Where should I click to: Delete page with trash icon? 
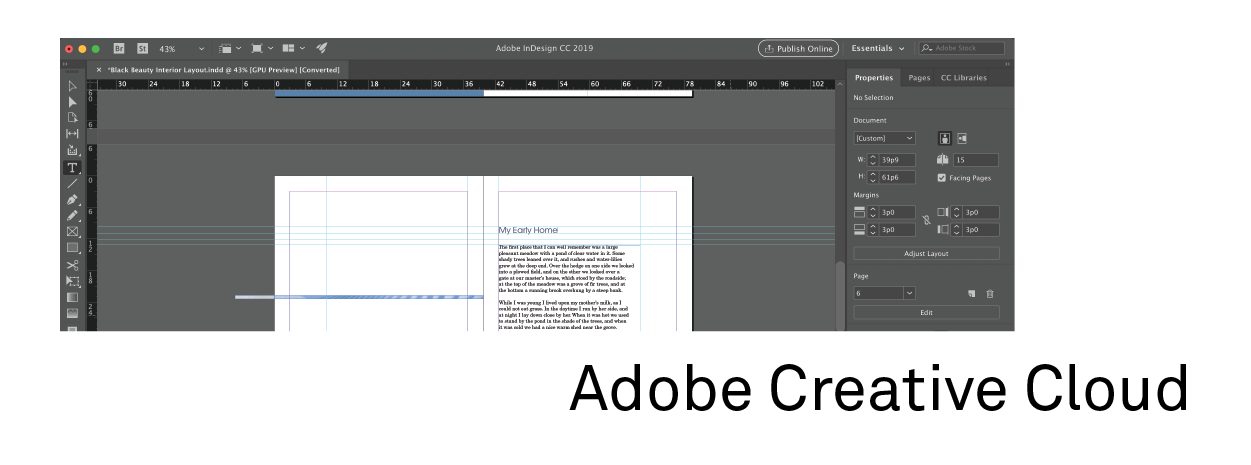990,293
